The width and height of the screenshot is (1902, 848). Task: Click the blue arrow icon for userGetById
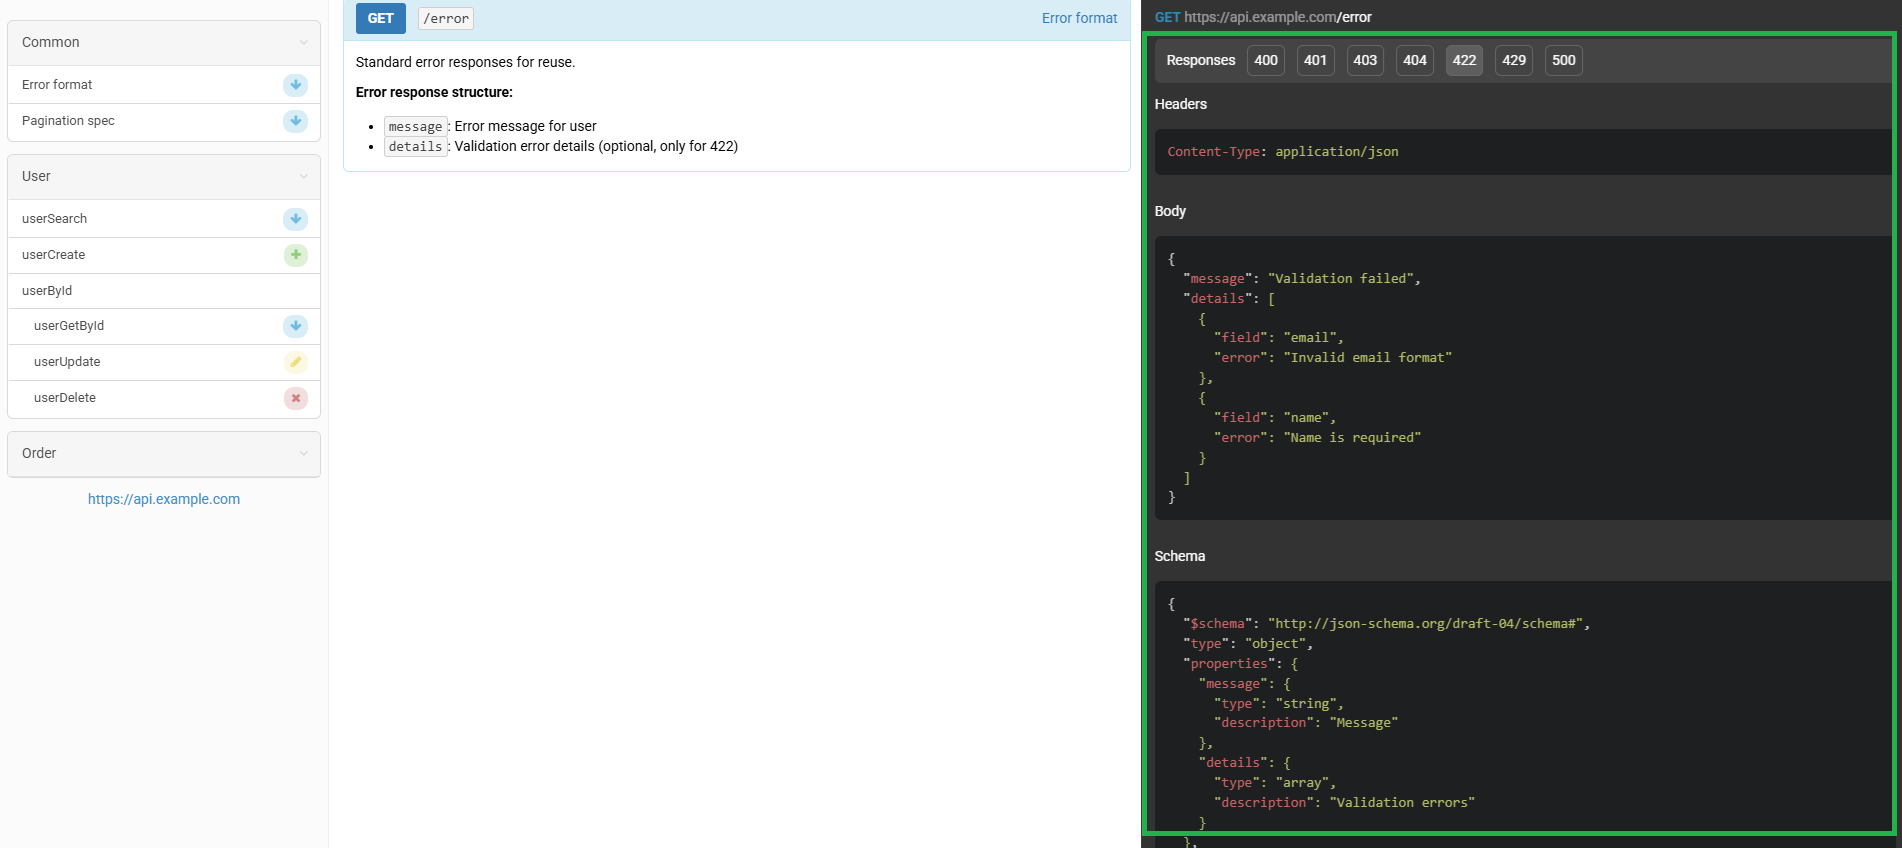click(x=295, y=326)
